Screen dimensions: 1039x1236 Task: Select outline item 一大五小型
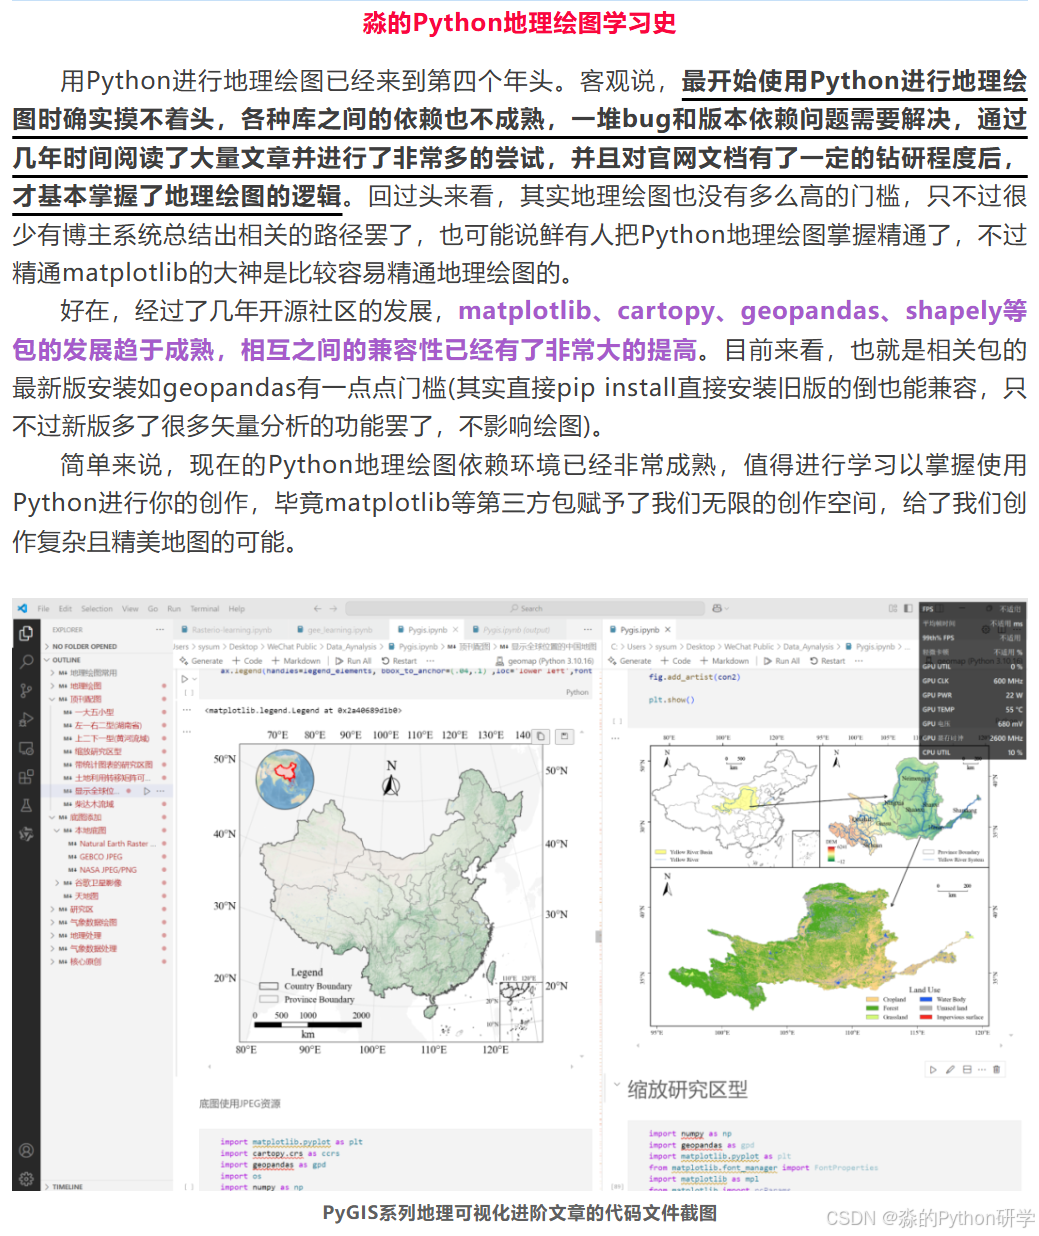[x=95, y=712]
